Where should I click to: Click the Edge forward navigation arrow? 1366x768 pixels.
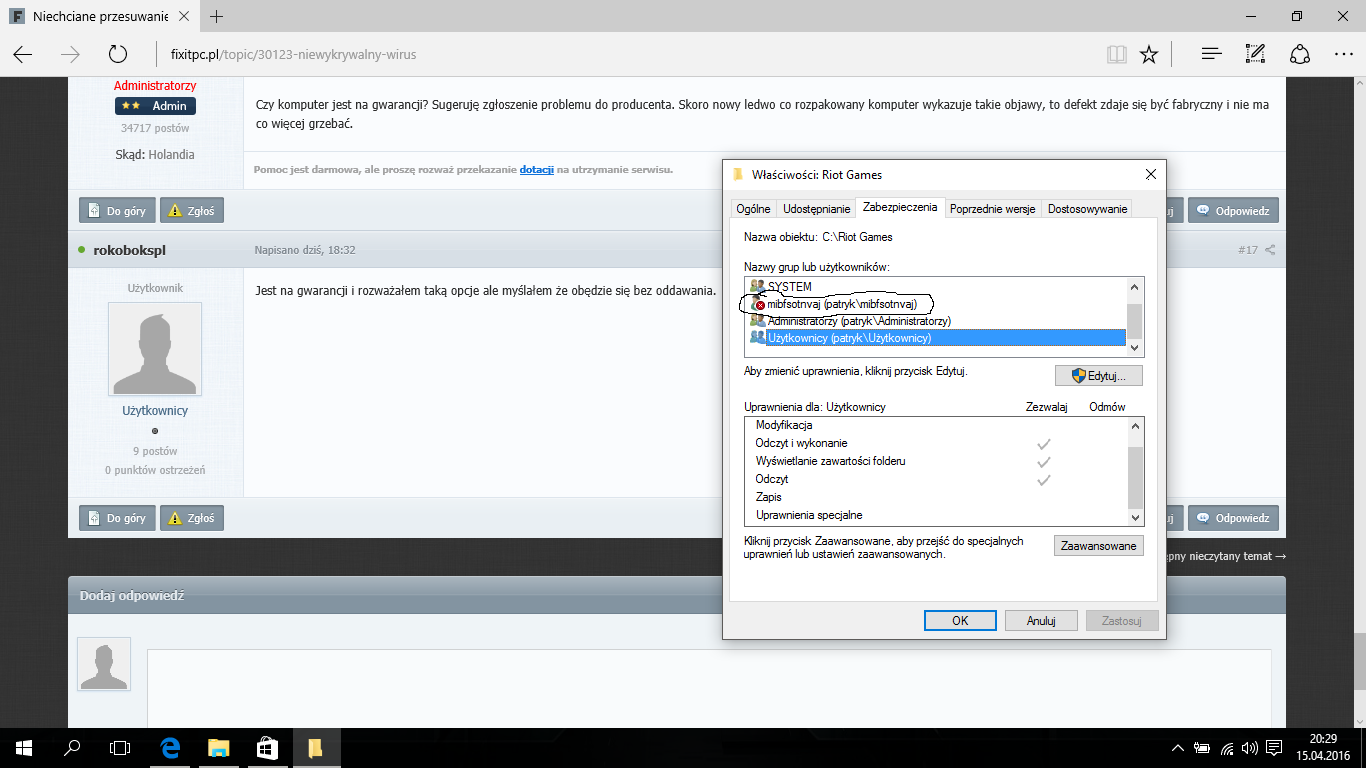point(70,54)
